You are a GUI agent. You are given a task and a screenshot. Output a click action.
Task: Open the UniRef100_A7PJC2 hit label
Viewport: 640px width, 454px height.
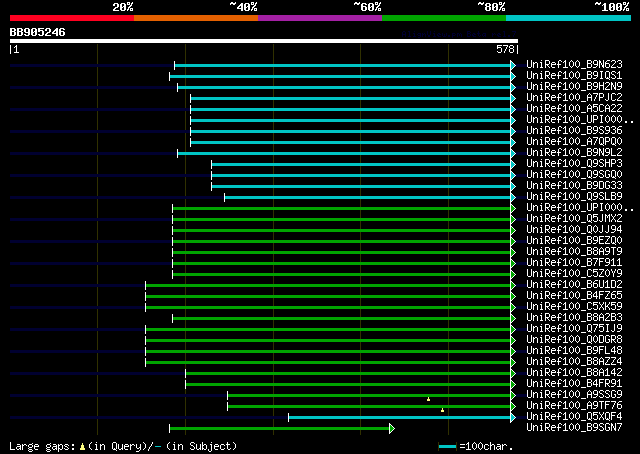(574, 98)
